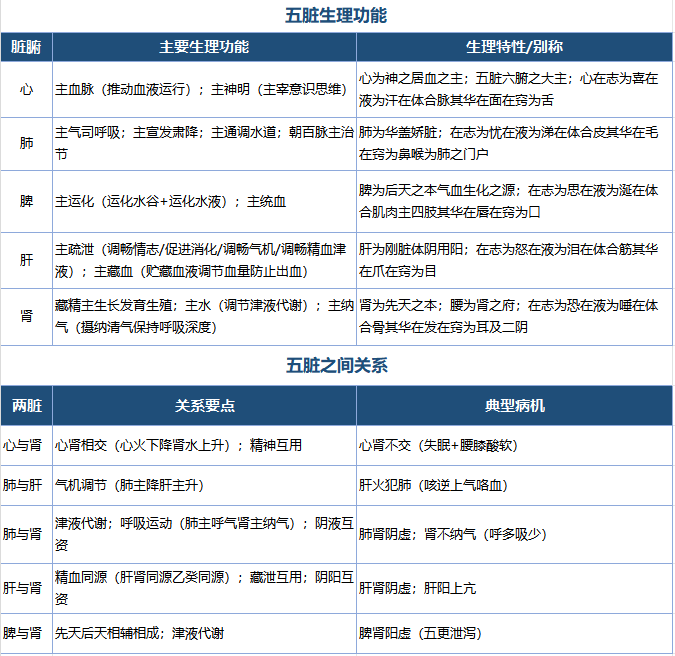The image size is (675, 656).
Task: Select the 心与肾 row label
Action: (x=26, y=446)
